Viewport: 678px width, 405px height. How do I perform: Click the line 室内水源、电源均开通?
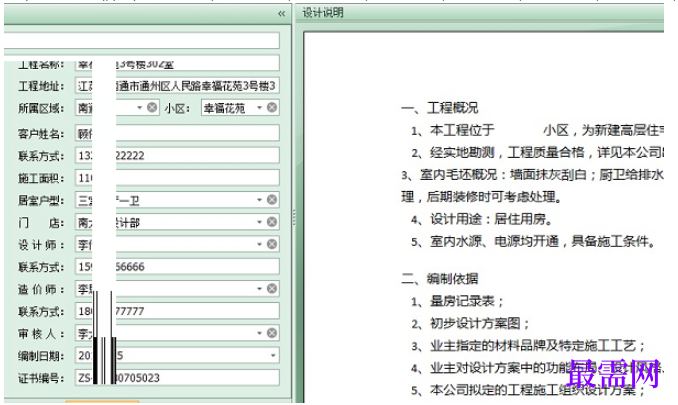(x=533, y=242)
